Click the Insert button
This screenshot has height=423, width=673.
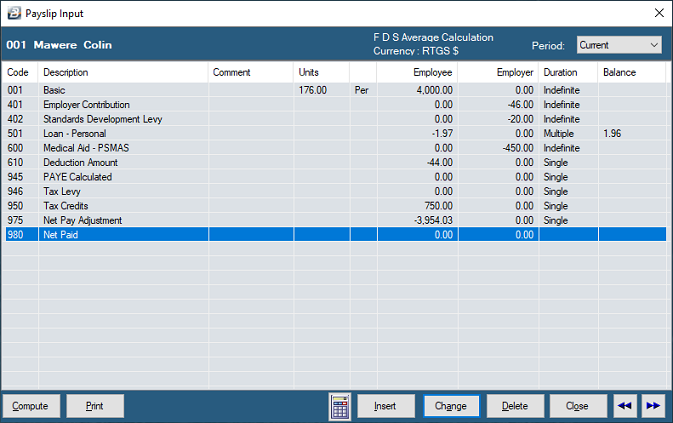(x=386, y=406)
